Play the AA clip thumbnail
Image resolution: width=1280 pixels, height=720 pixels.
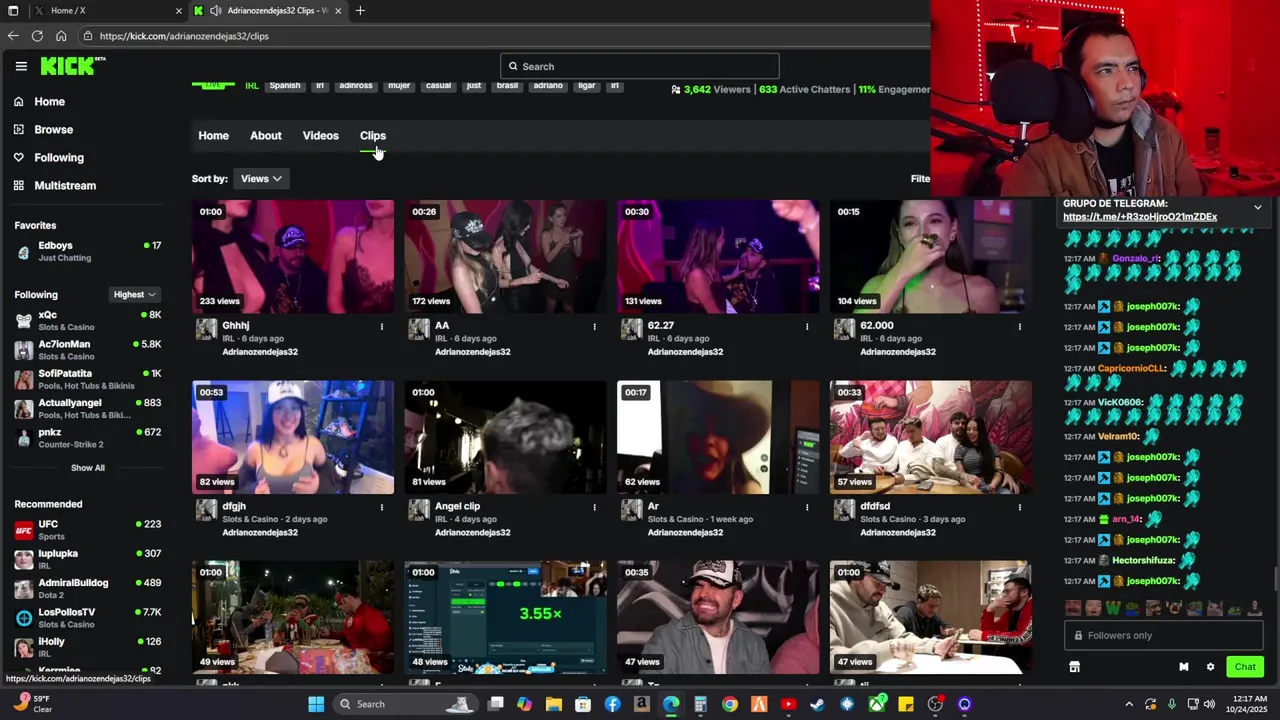click(505, 256)
